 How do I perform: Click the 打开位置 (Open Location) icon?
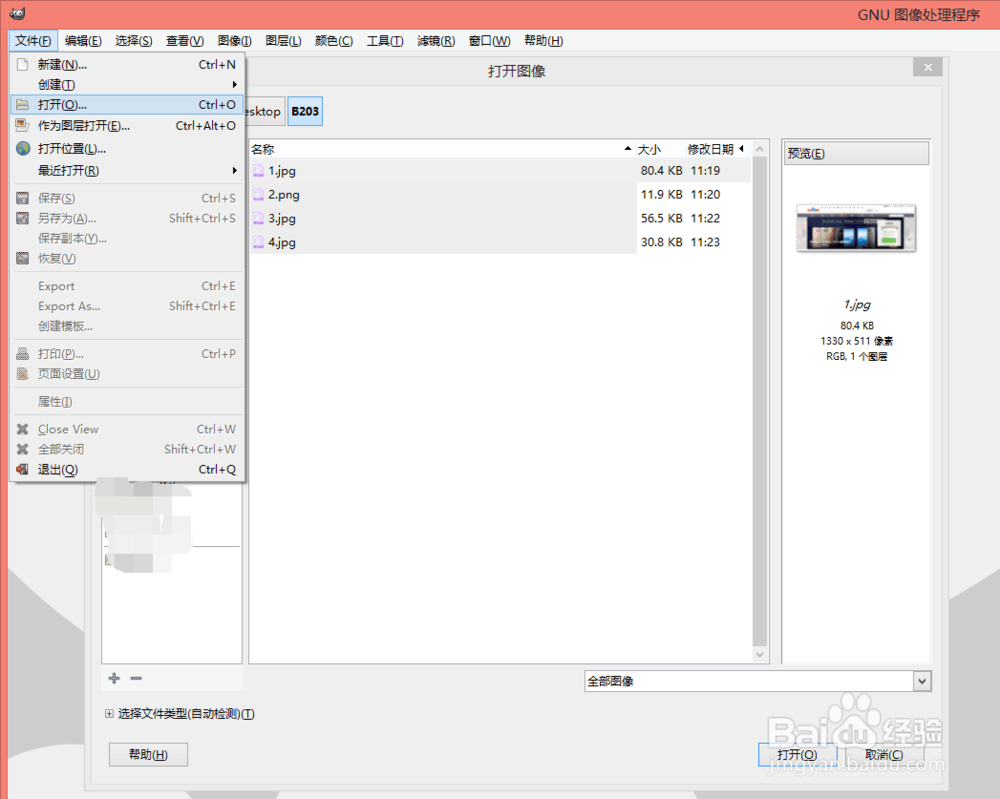pyautogui.click(x=24, y=146)
